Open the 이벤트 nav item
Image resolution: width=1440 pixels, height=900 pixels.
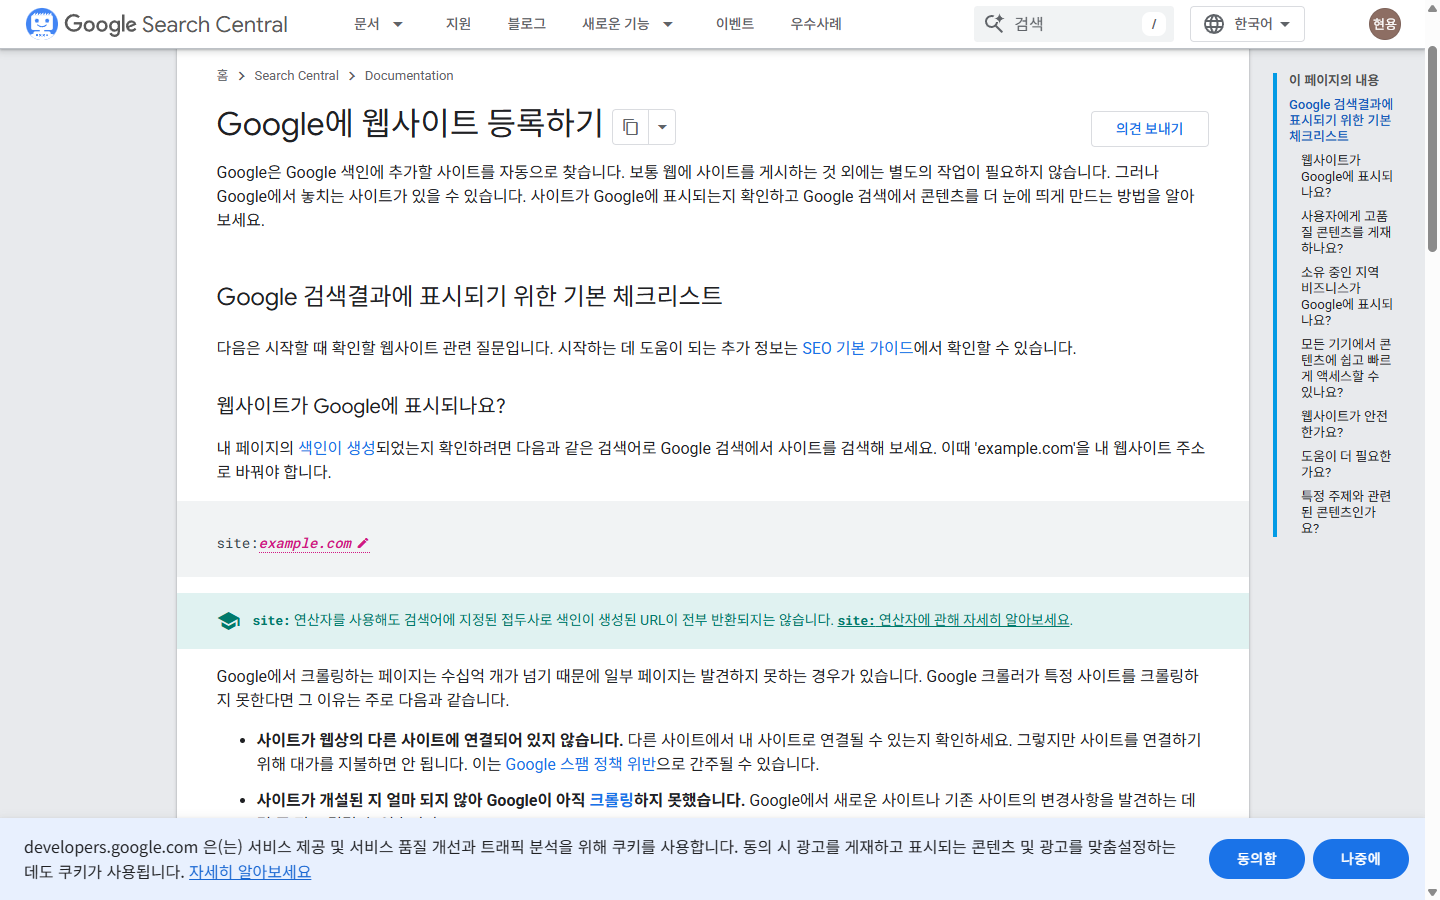(x=735, y=24)
